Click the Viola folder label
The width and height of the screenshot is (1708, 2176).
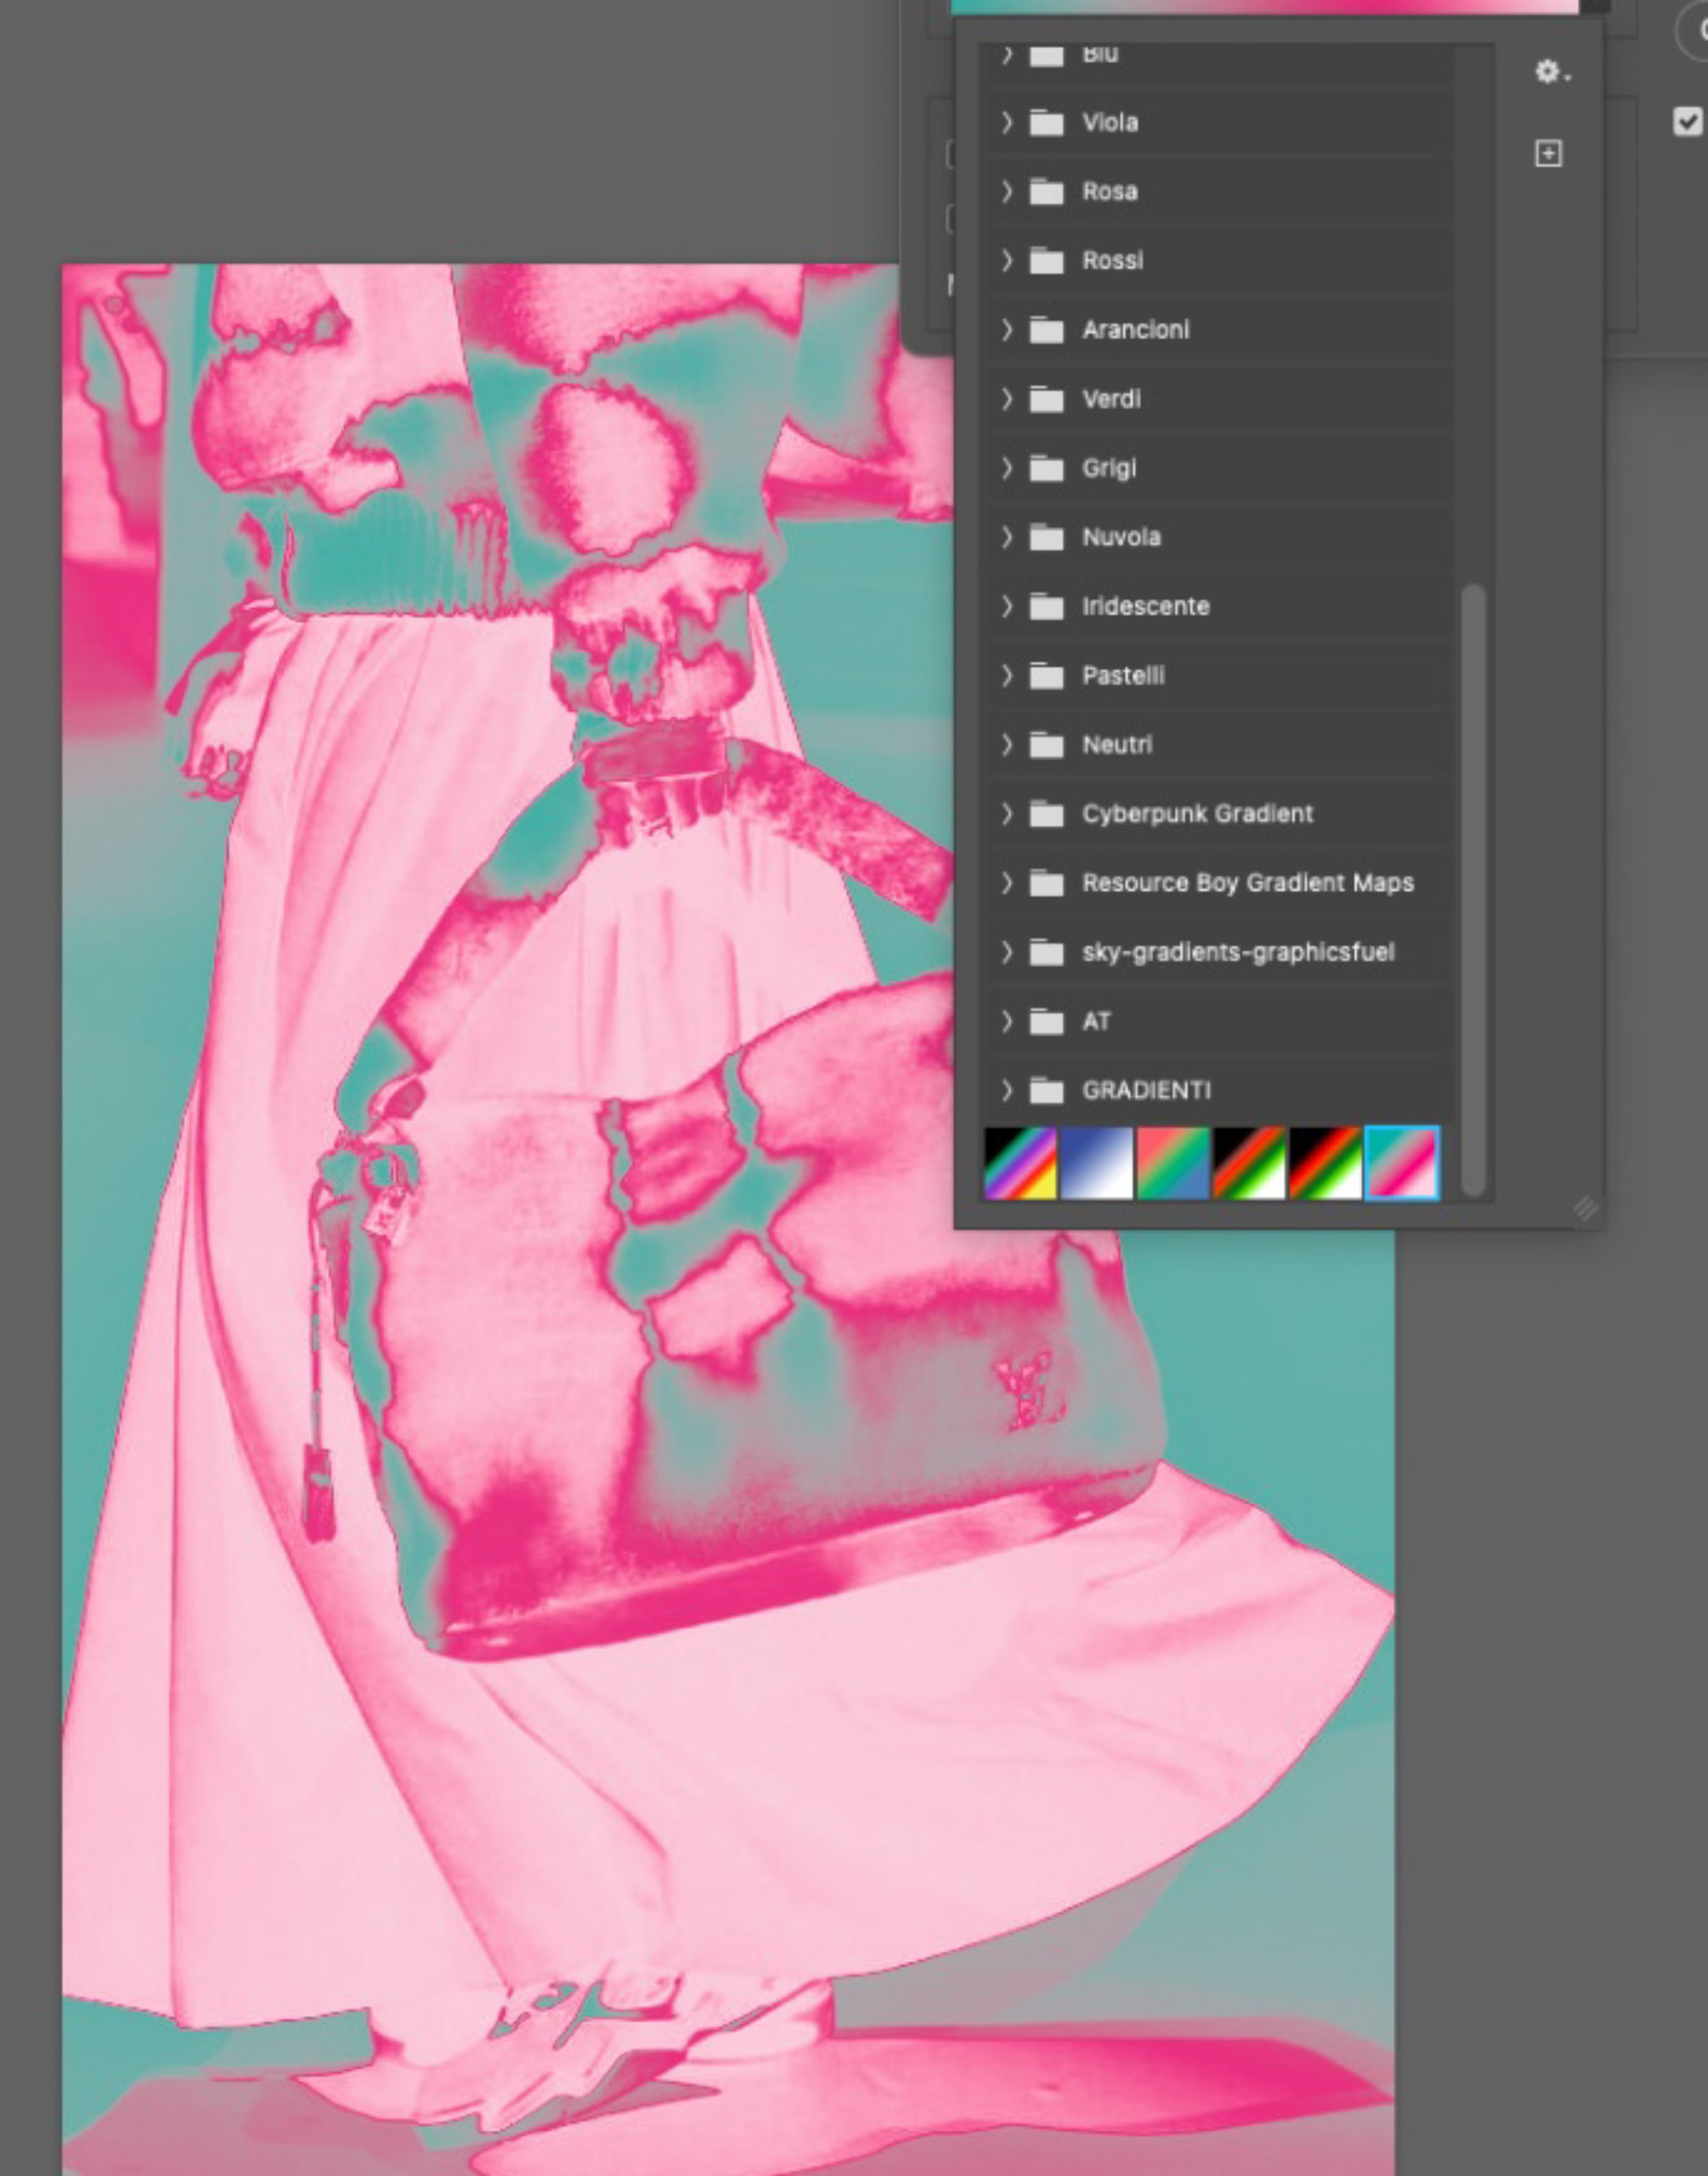click(1110, 122)
